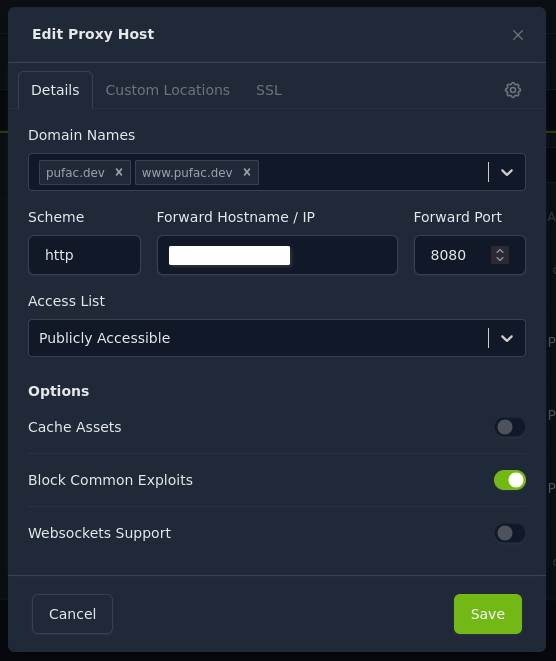The width and height of the screenshot is (556, 661).
Task: Remove pufac.dev domain tag
Action: (x=119, y=172)
